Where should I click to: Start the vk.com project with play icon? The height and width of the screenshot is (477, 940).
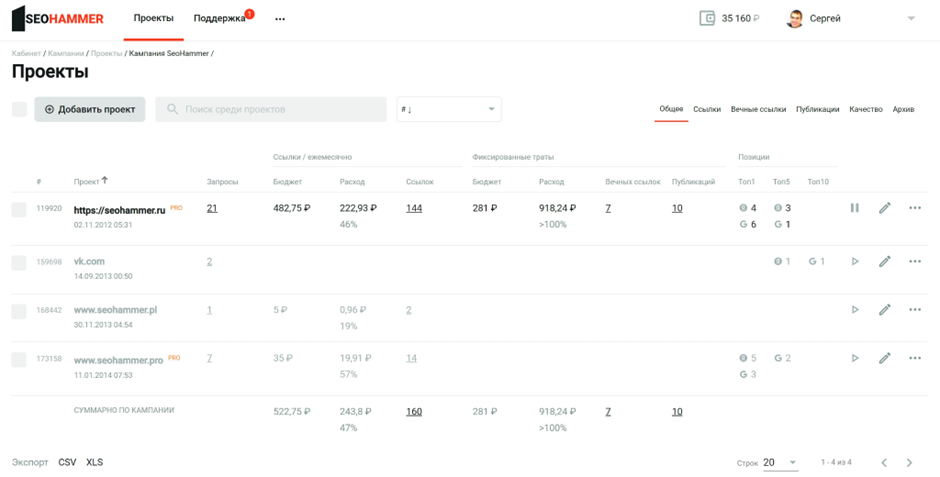click(854, 261)
